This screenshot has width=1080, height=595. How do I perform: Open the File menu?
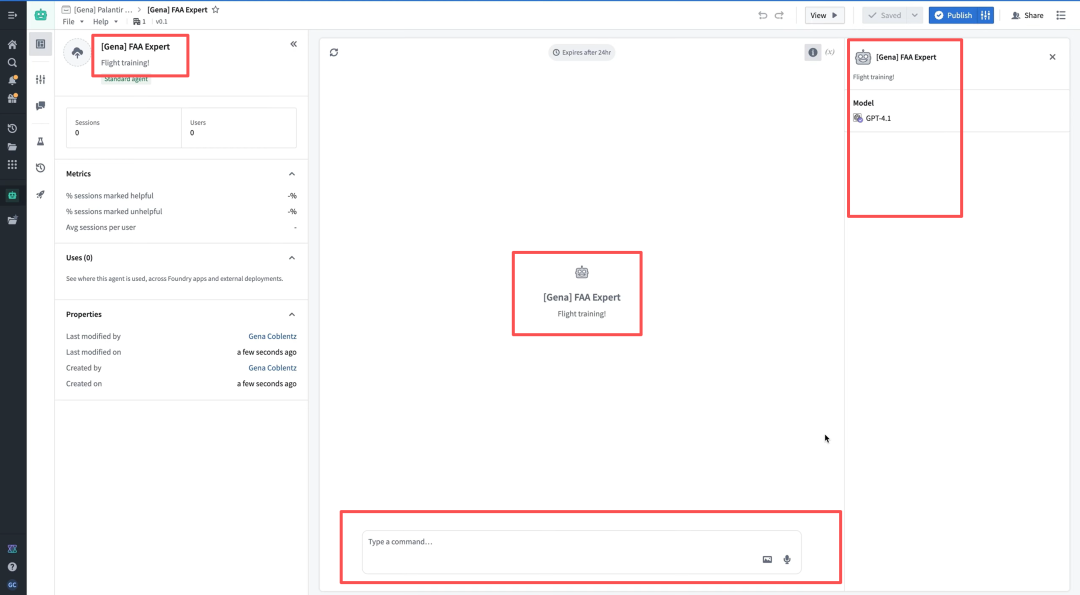click(x=73, y=21)
